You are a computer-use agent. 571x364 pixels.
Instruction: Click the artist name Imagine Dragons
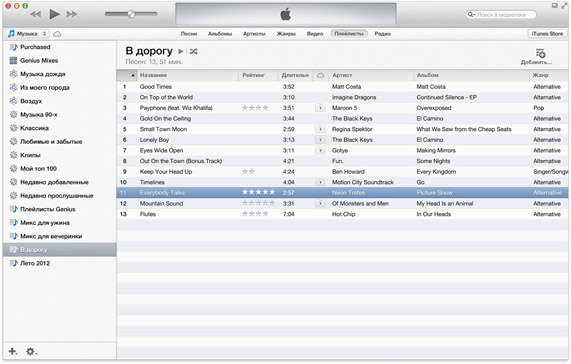(x=354, y=98)
